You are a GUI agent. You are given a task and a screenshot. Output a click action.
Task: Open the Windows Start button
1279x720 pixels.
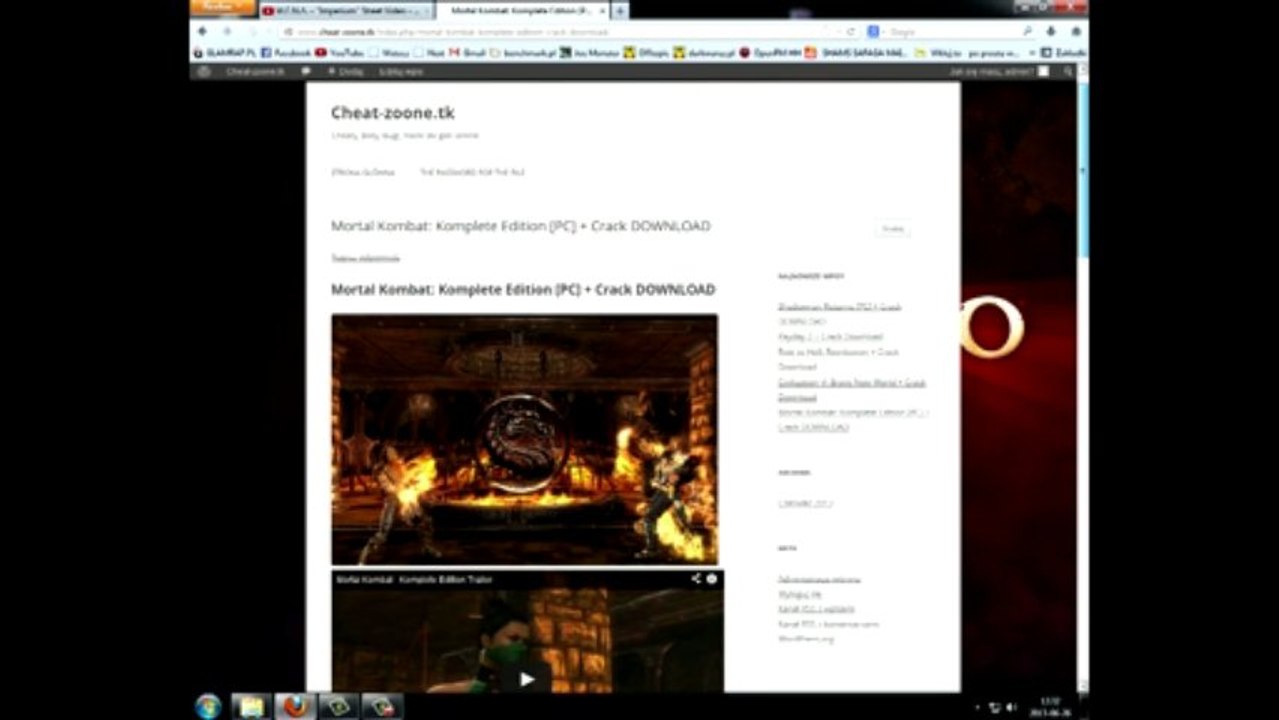click(208, 706)
